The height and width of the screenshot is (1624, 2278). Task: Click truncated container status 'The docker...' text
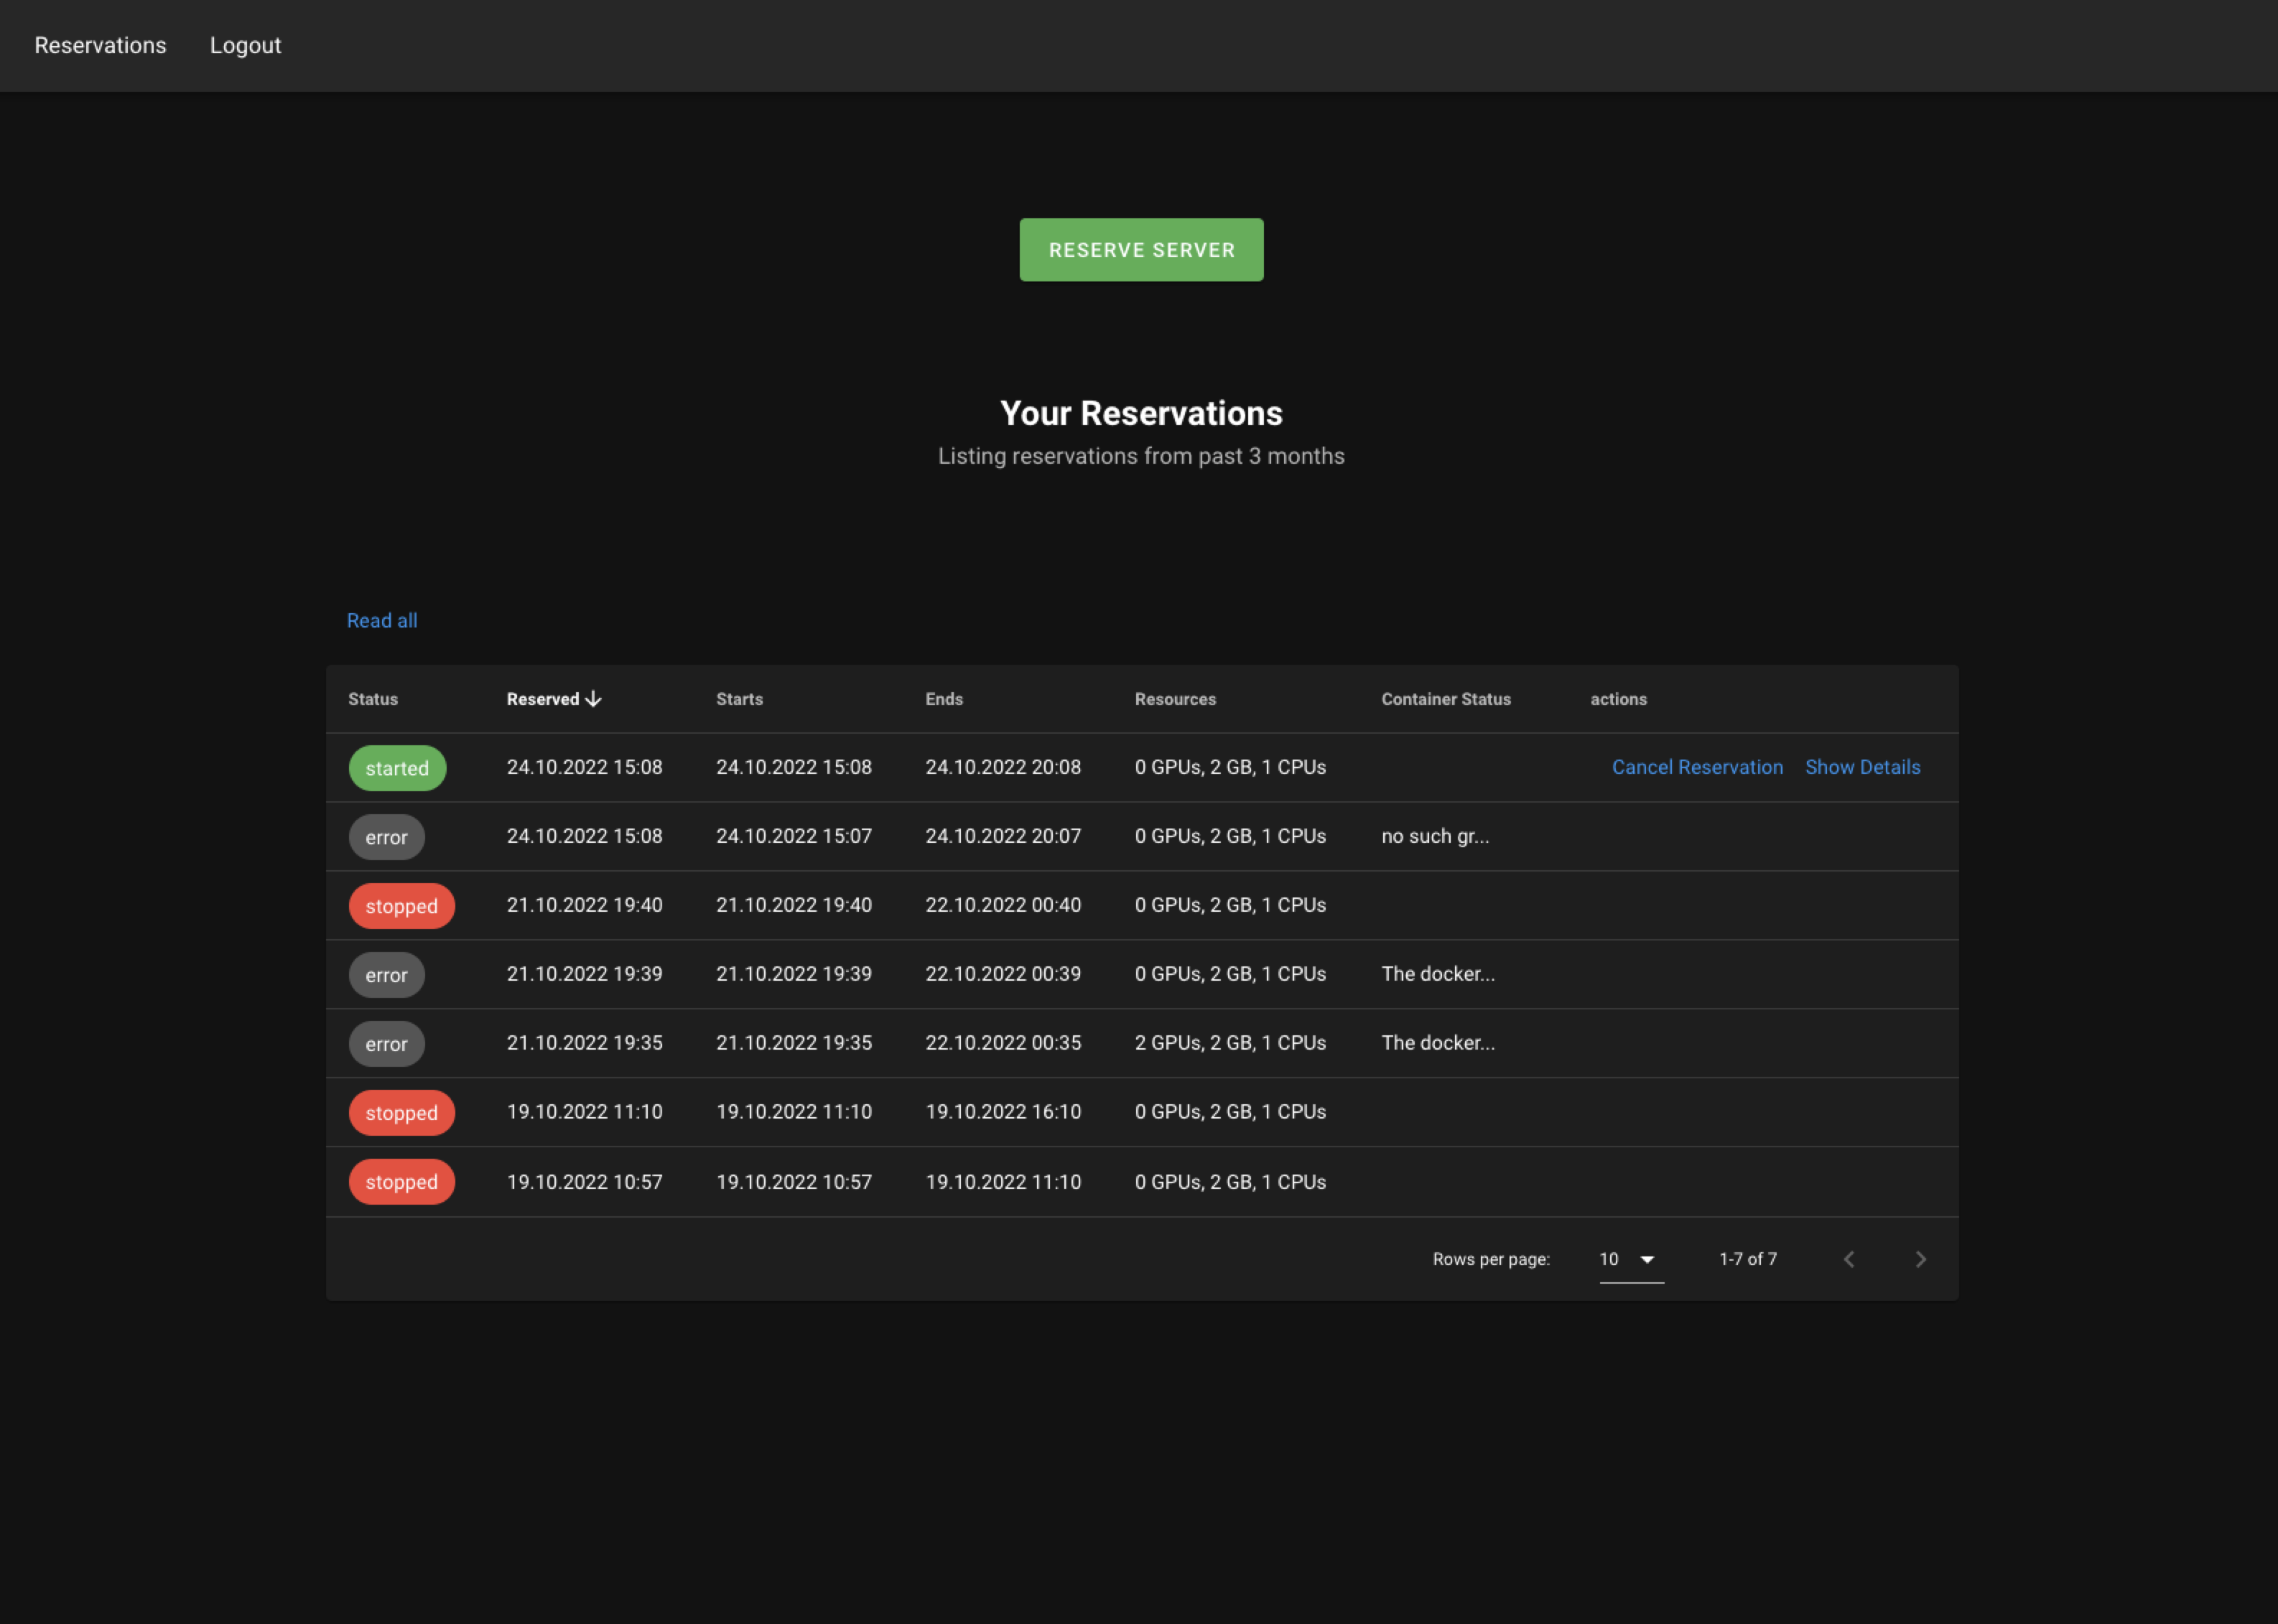1438,973
